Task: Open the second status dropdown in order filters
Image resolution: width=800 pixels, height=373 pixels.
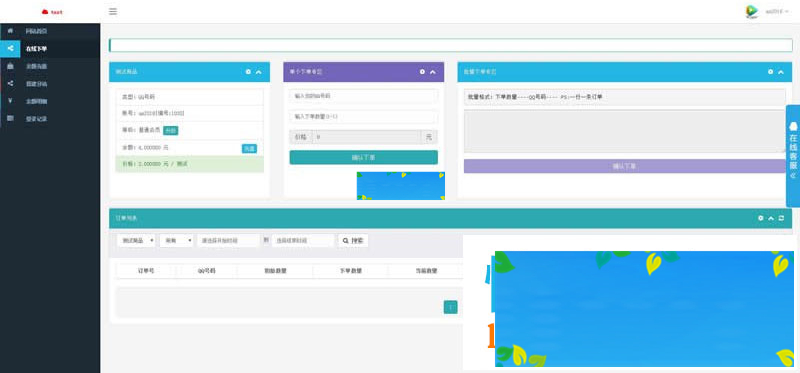Action: click(177, 240)
